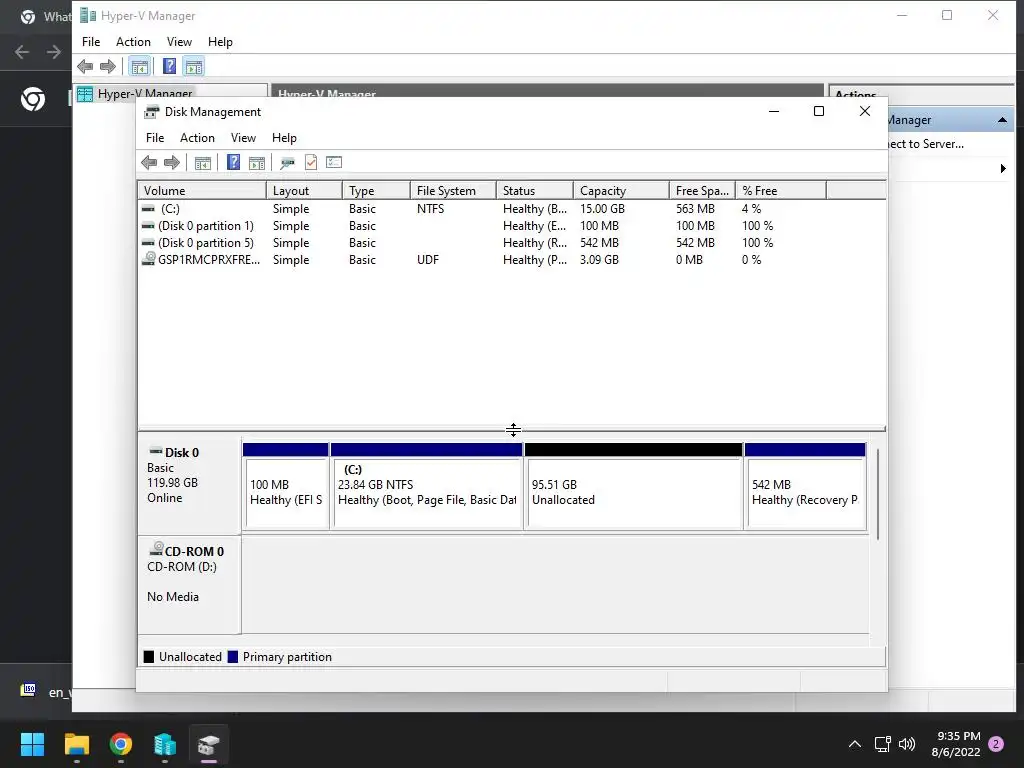
Task: Click the disk key icon in Disk Management toolbar
Action: (287, 163)
